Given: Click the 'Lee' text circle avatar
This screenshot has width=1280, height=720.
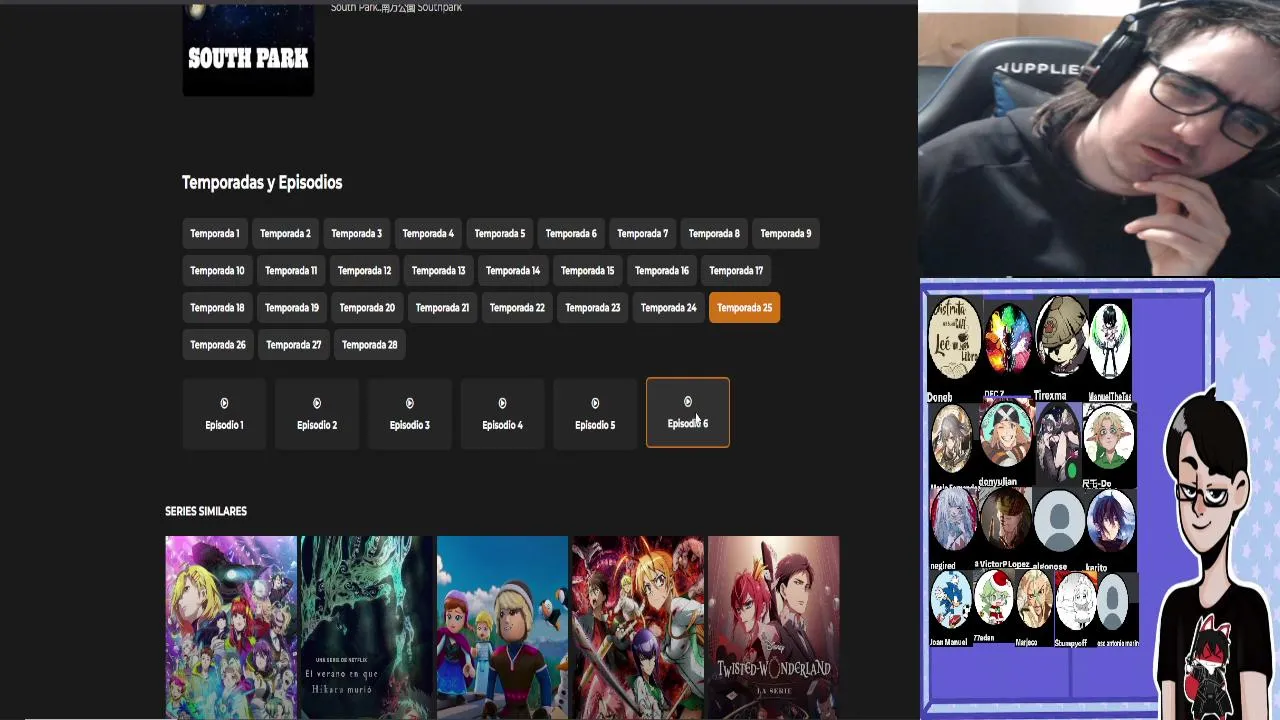Looking at the screenshot, I should [954, 338].
